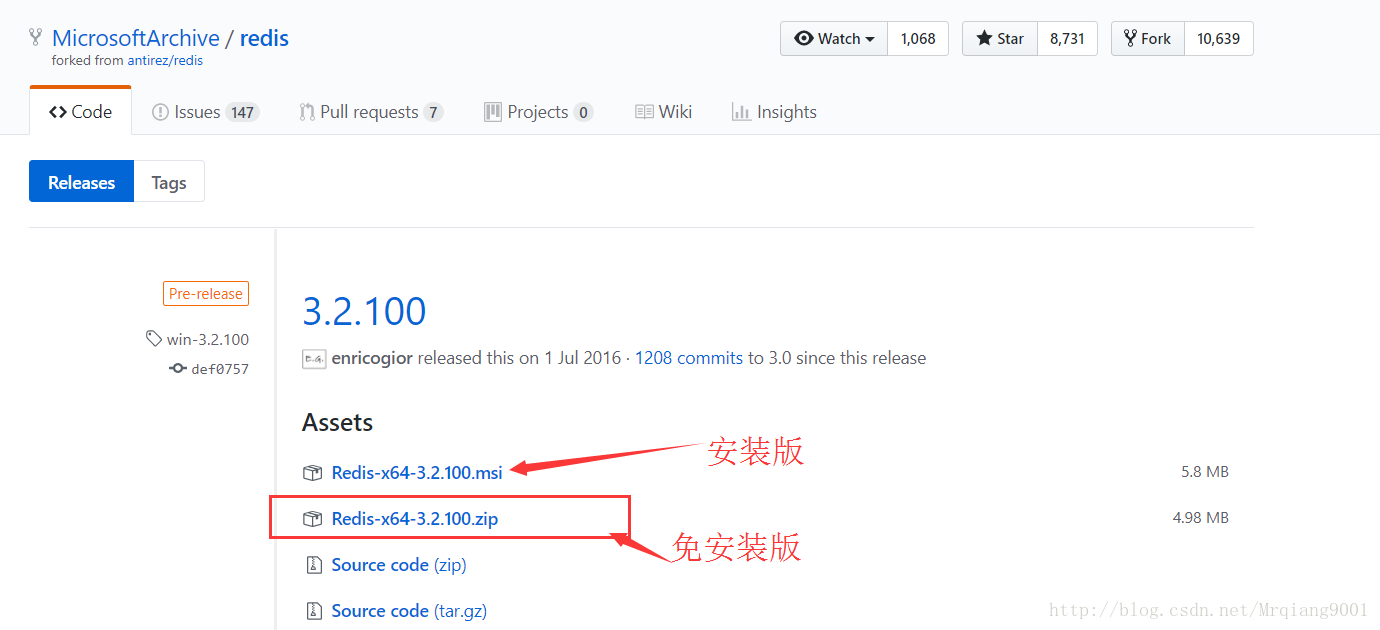Viewport: 1380px width, 630px height.
Task: Click the package icon beside Redis-x64-3.2.100.zip
Action: (x=313, y=519)
